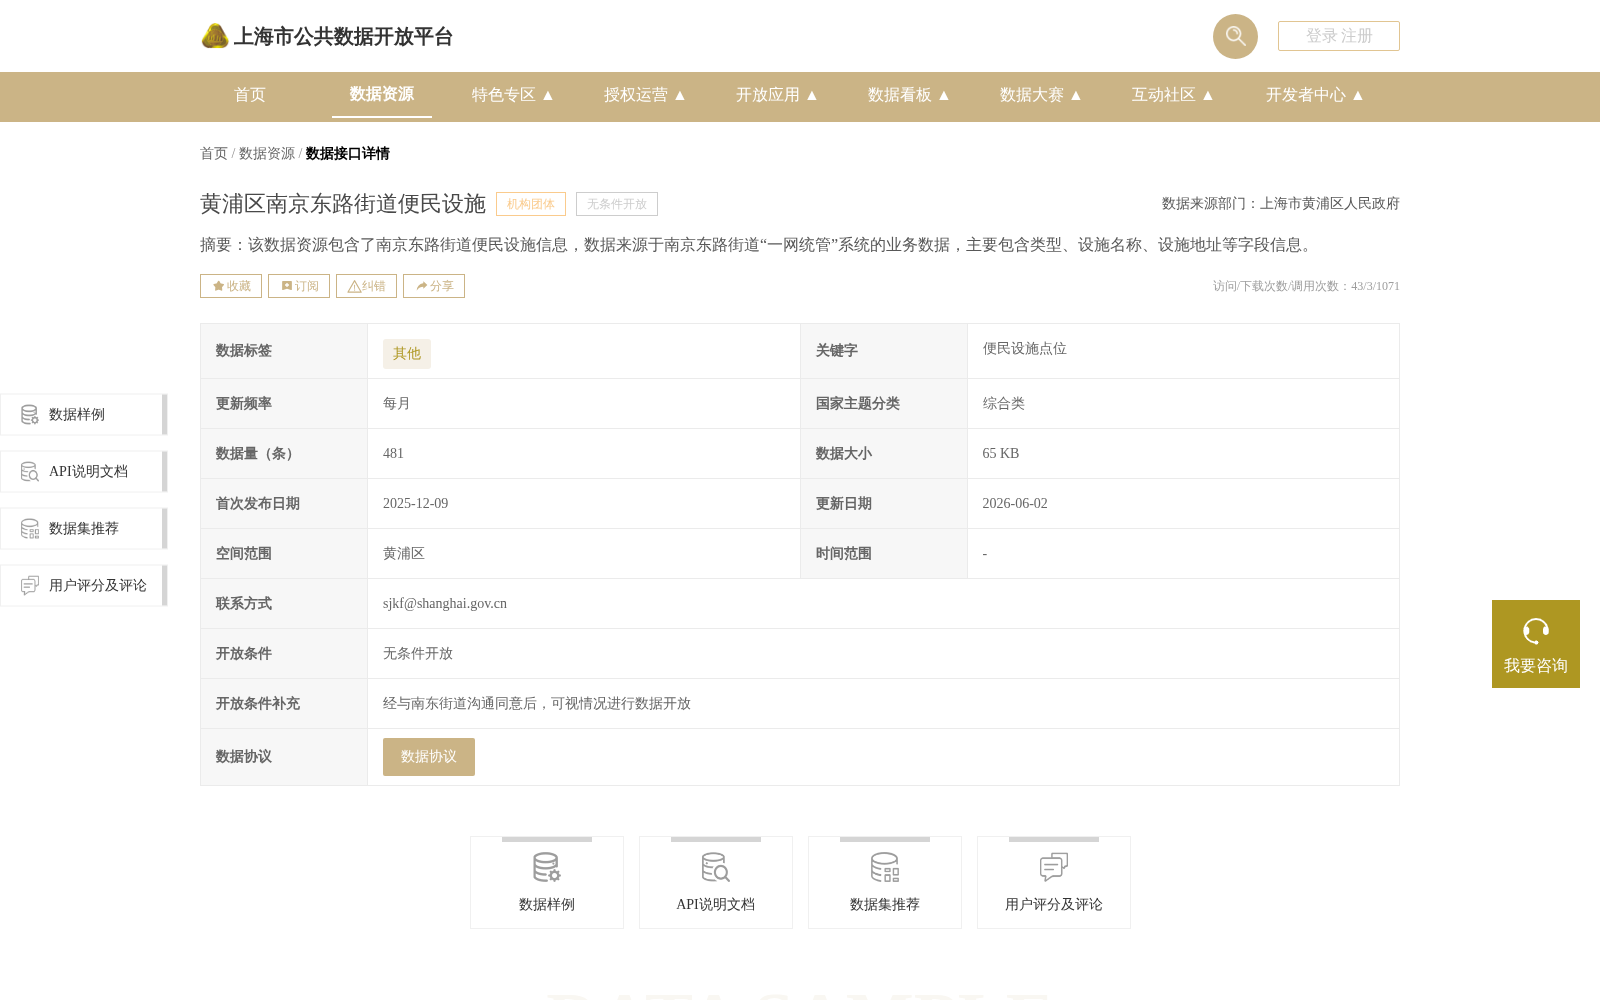This screenshot has height=1000, width=1600.
Task: Click the 登录 注册 button
Action: click(x=1338, y=36)
